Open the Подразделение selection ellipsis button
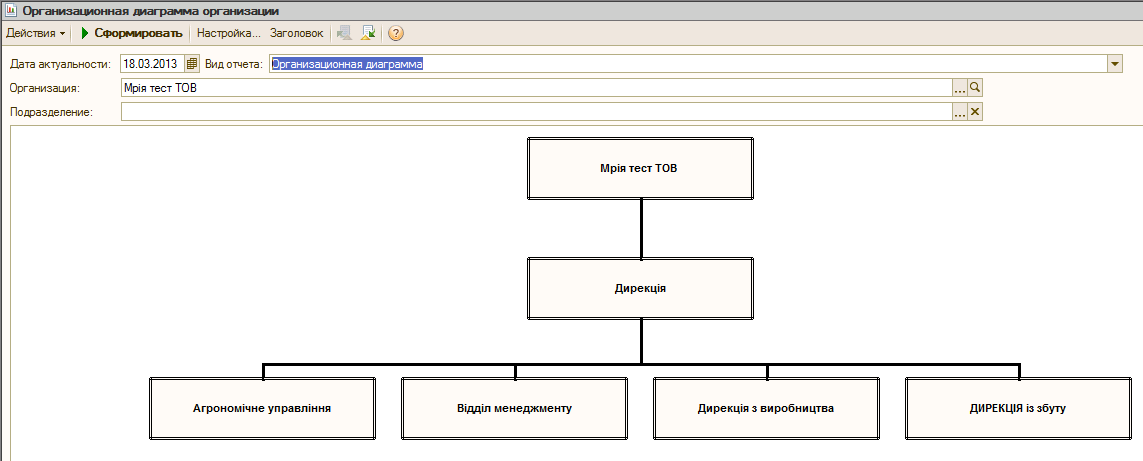The height and width of the screenshot is (461, 1143). [x=960, y=112]
